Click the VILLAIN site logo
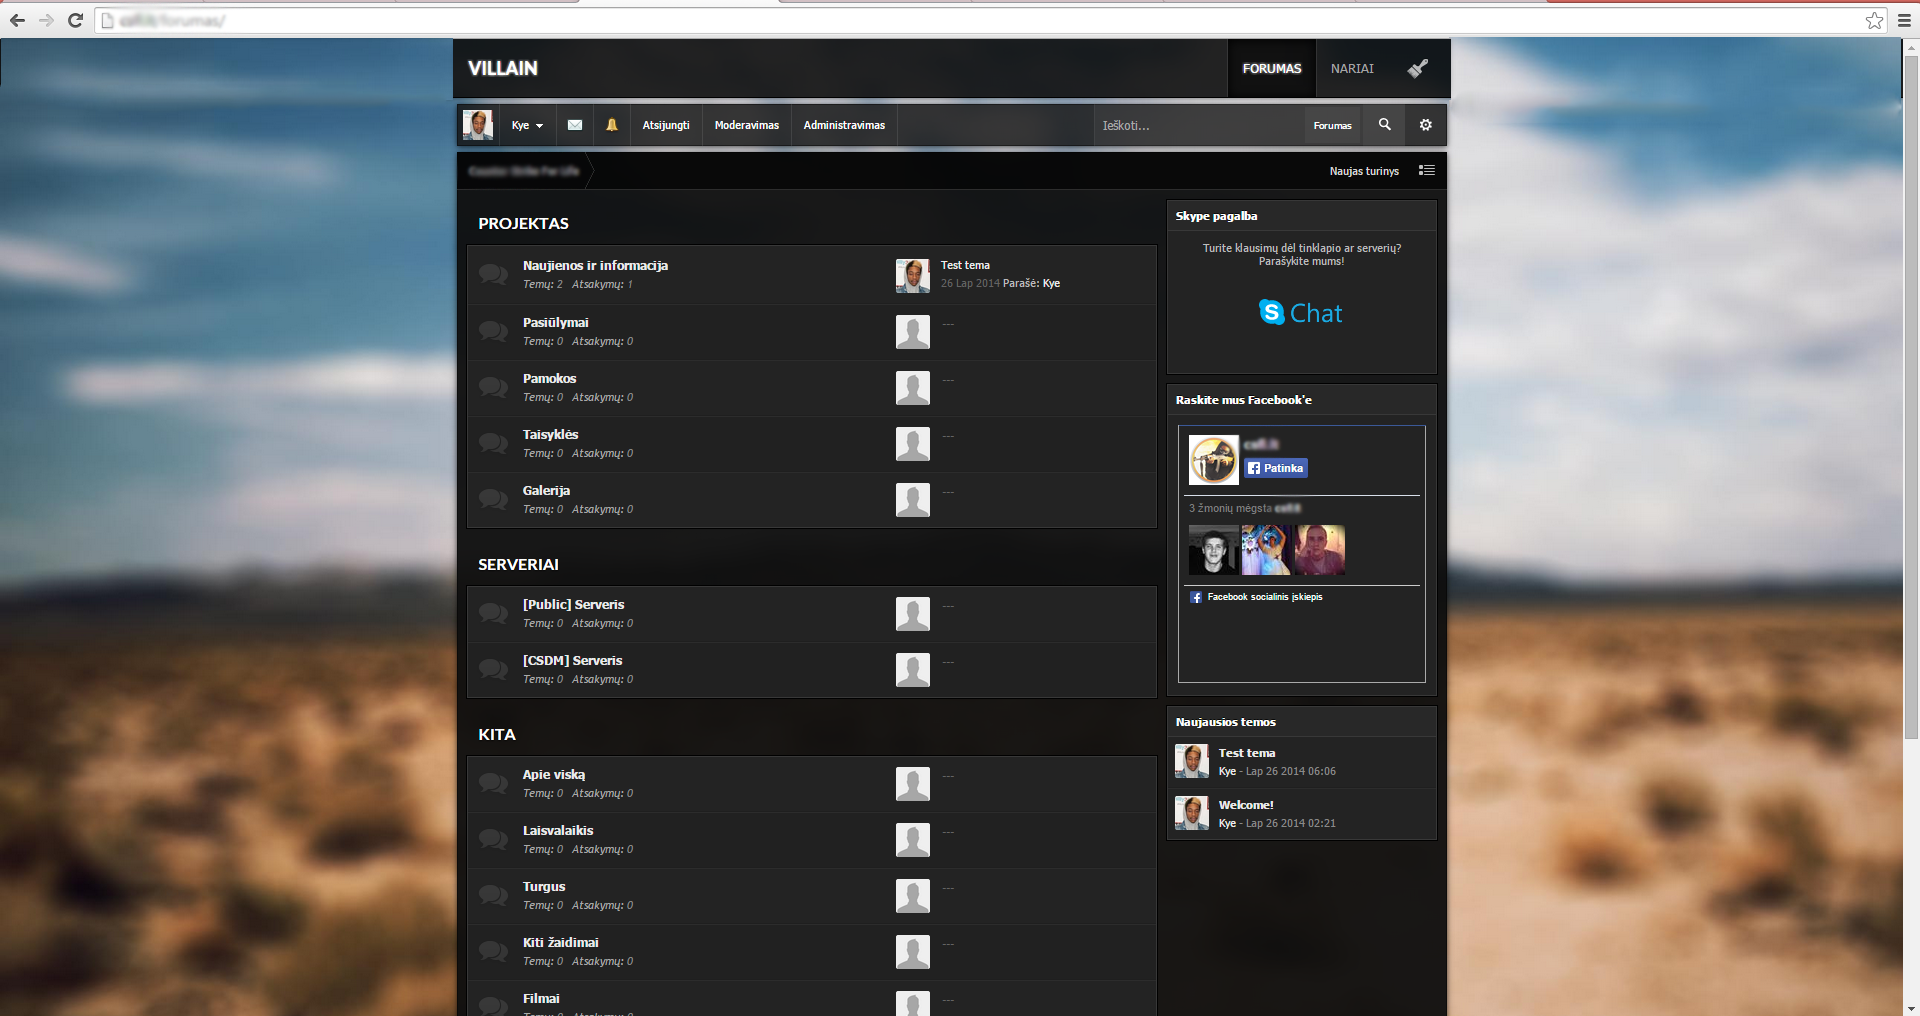This screenshot has height=1016, width=1920. (503, 68)
